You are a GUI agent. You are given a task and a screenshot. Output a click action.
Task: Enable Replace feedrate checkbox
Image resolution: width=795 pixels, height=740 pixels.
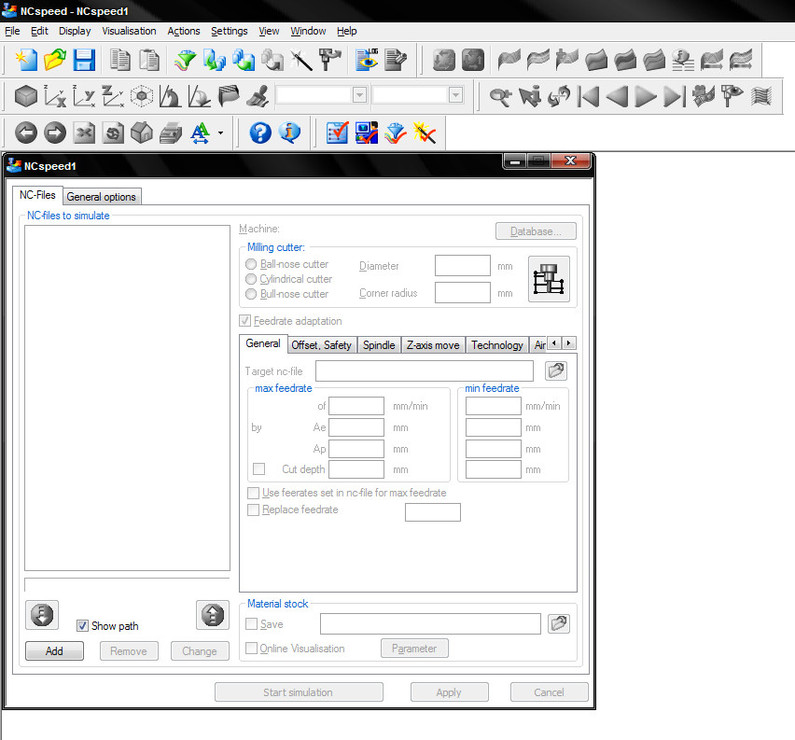click(252, 509)
